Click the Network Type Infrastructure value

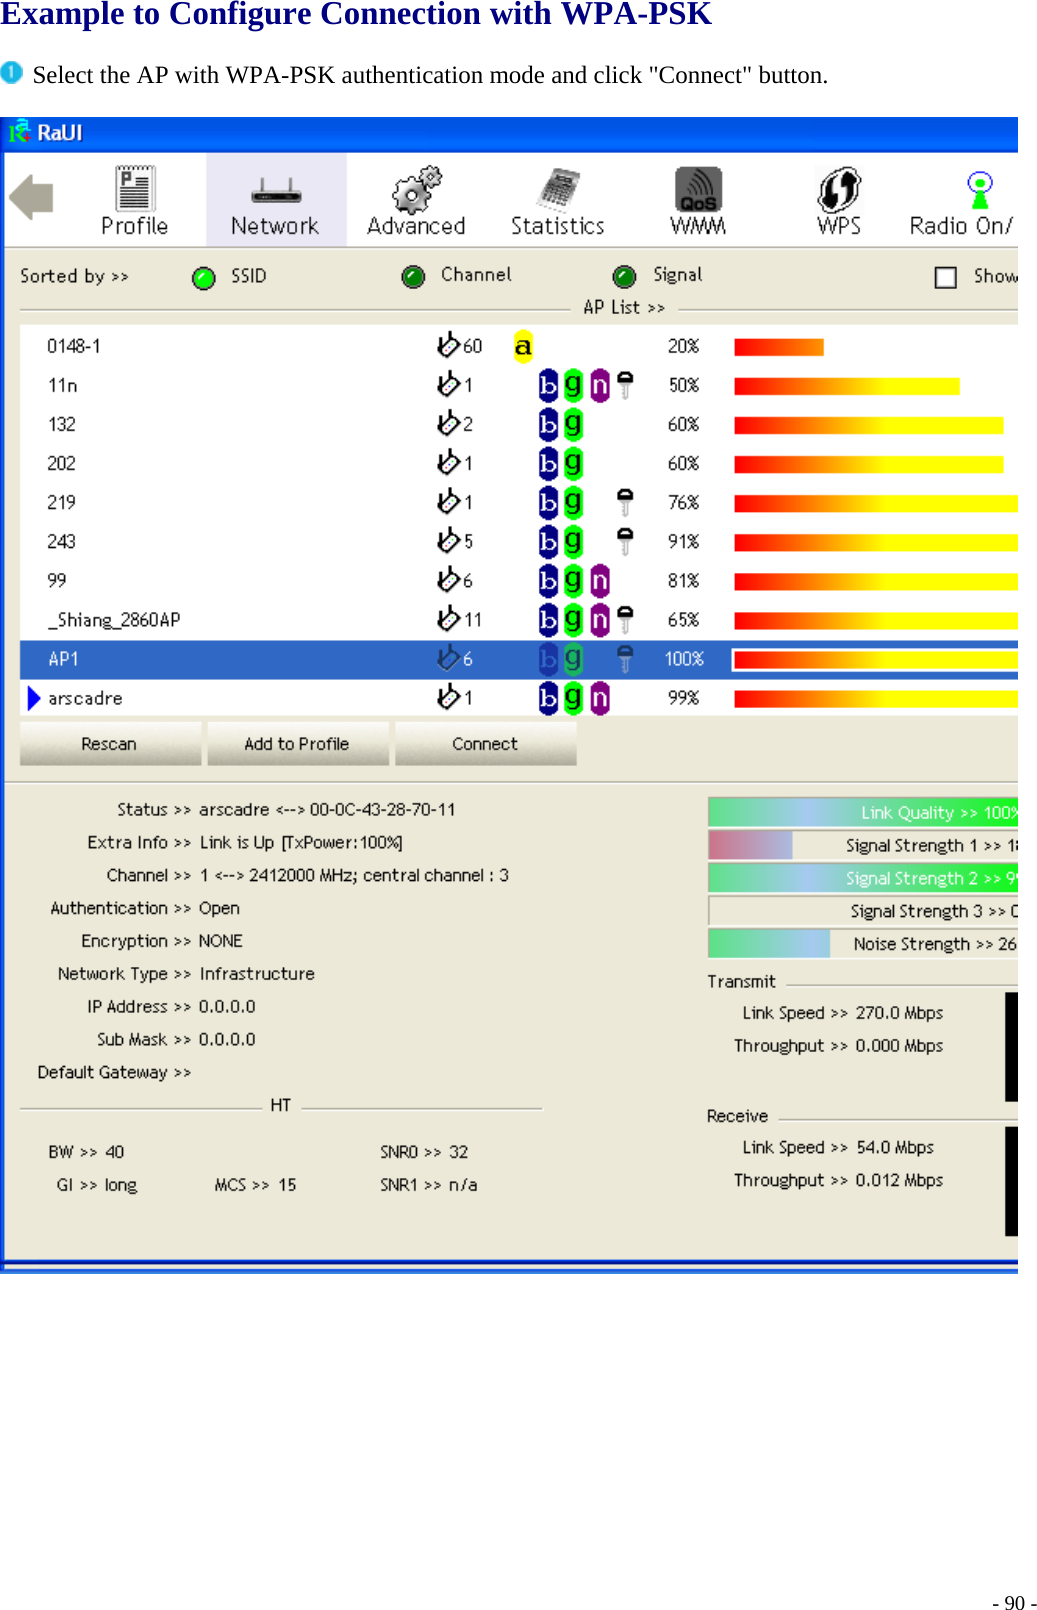257,974
